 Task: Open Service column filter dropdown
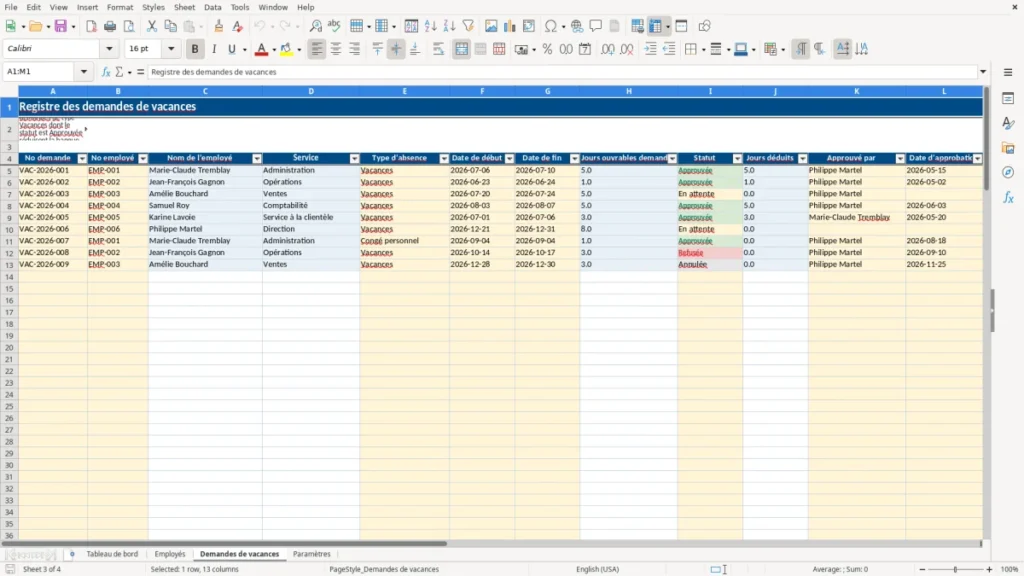(355, 159)
